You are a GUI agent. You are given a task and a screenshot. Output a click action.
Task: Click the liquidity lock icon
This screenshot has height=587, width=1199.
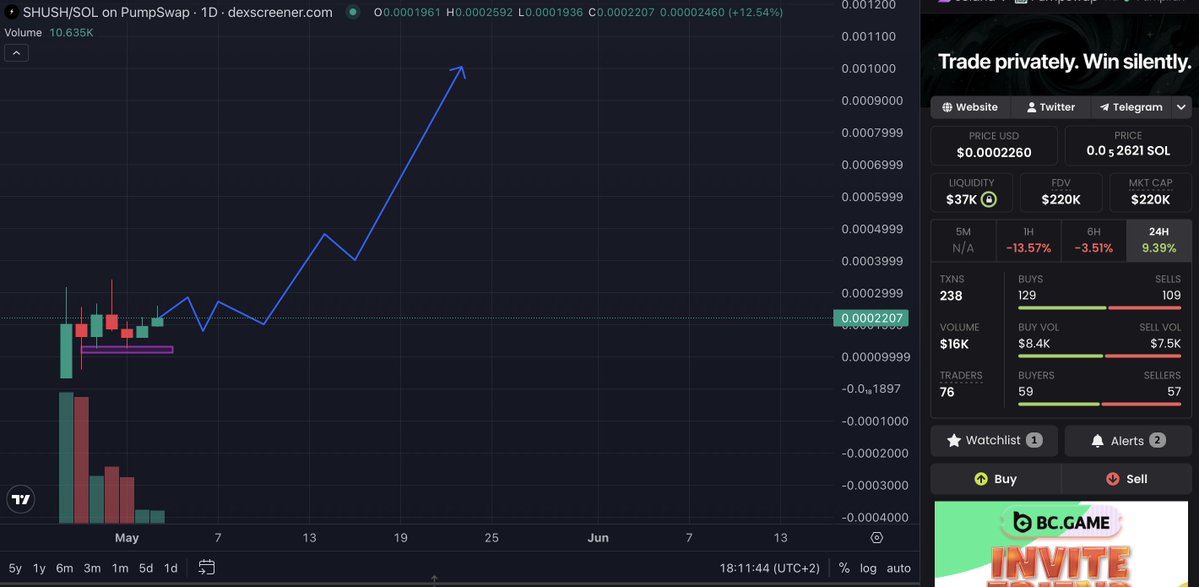[989, 199]
